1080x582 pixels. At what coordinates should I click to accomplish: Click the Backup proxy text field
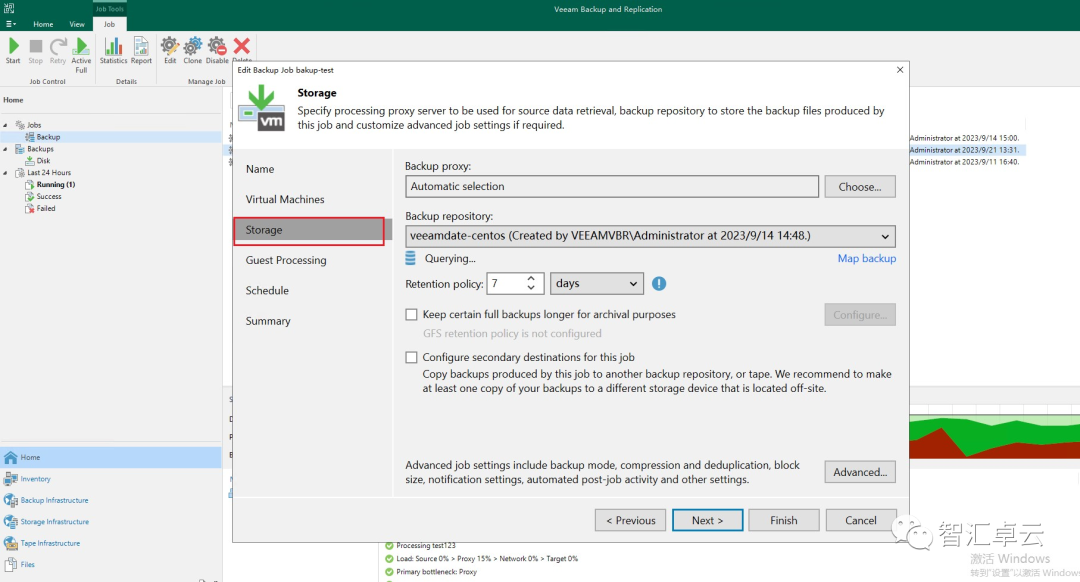[x=612, y=186]
